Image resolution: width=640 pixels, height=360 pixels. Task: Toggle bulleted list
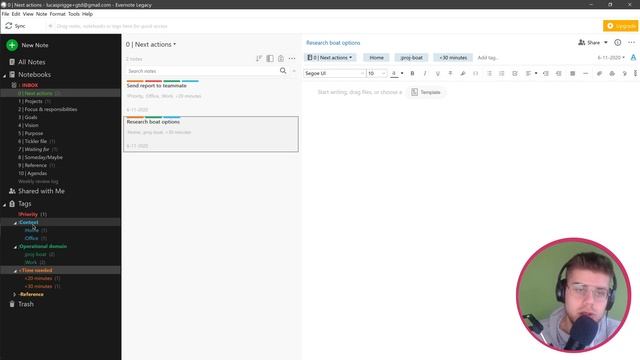pos(489,73)
